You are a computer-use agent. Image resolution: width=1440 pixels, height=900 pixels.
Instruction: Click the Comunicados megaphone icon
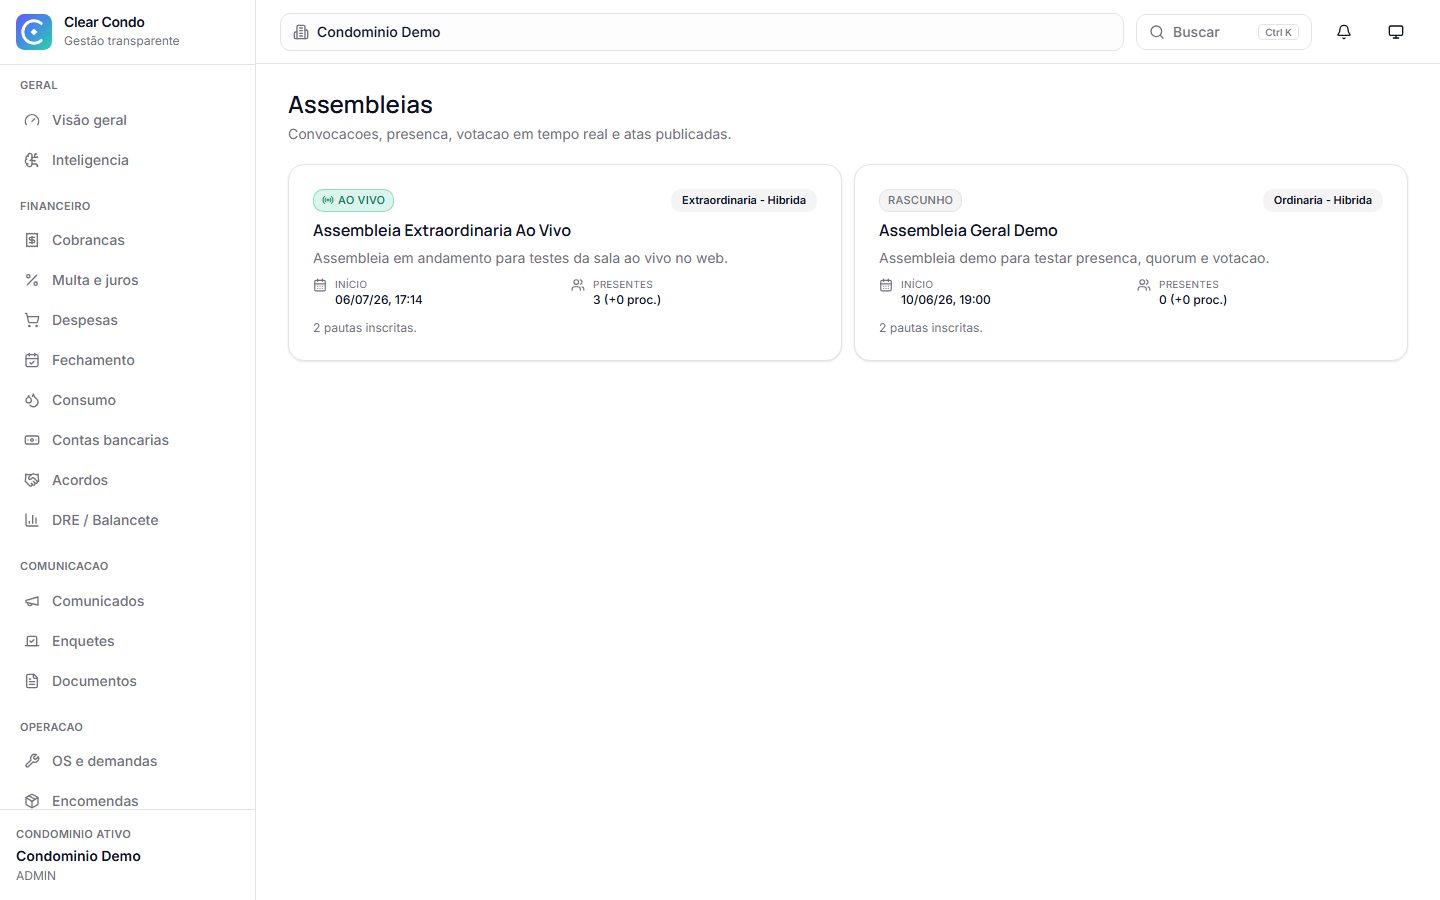click(32, 601)
